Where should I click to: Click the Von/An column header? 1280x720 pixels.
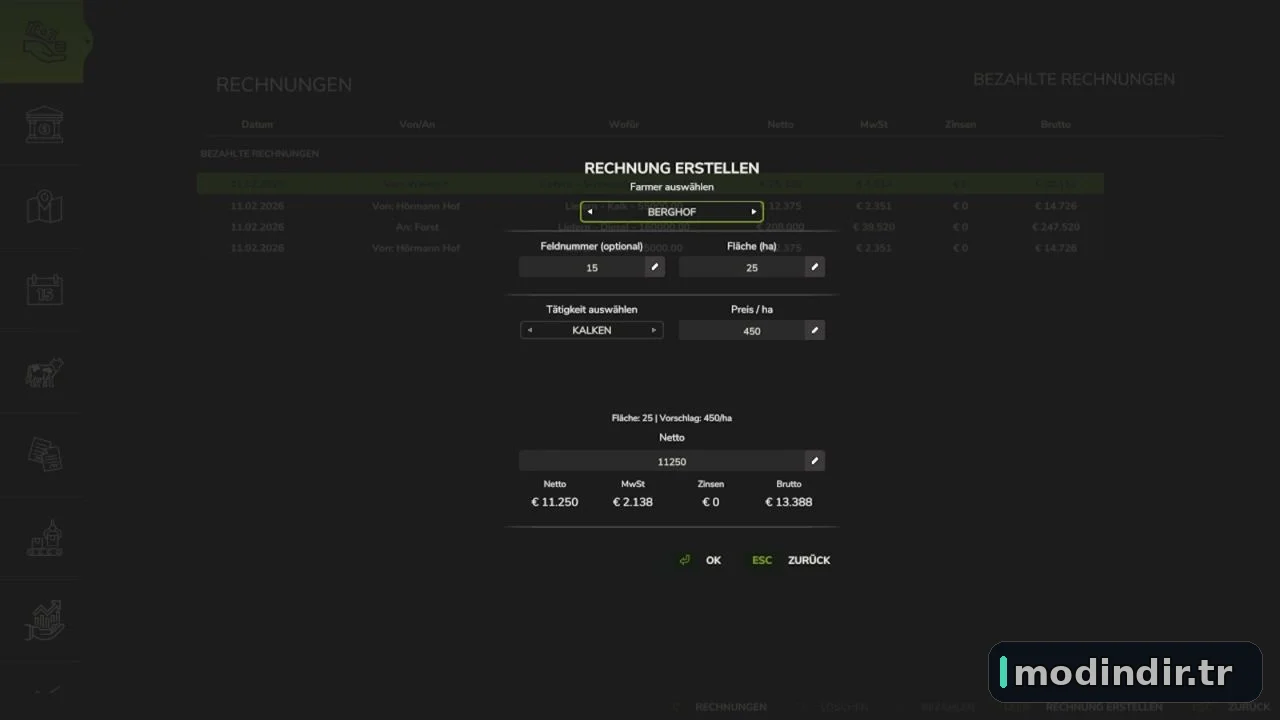click(x=417, y=124)
